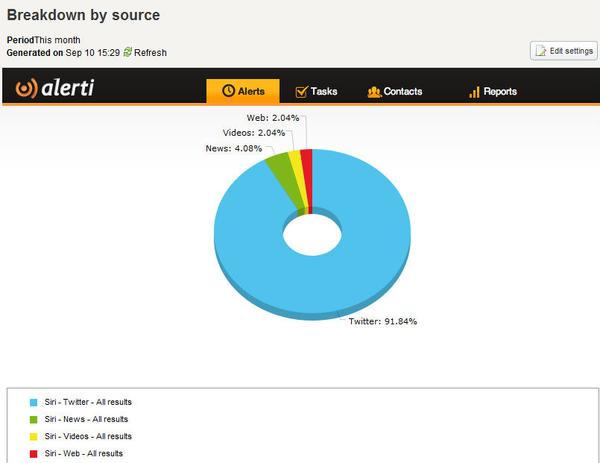This screenshot has height=463, width=600.
Task: Select legend entry Siri - News - All results
Action: [86, 419]
